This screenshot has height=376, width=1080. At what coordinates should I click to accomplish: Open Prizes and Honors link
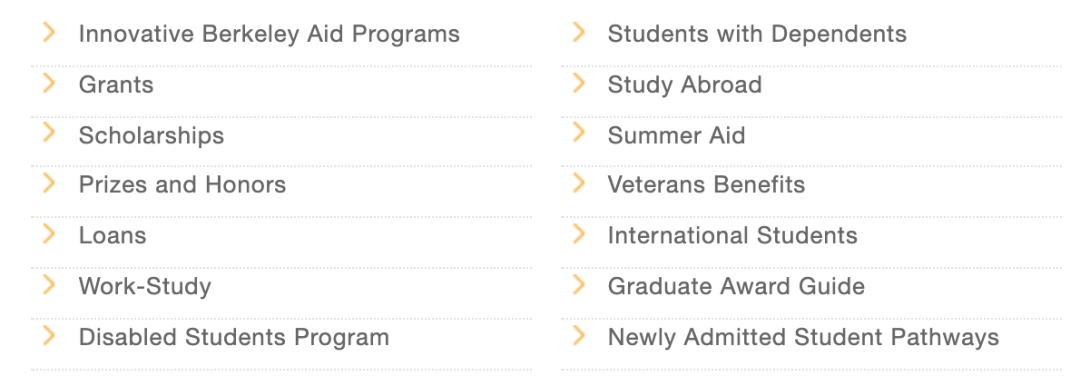tap(183, 185)
